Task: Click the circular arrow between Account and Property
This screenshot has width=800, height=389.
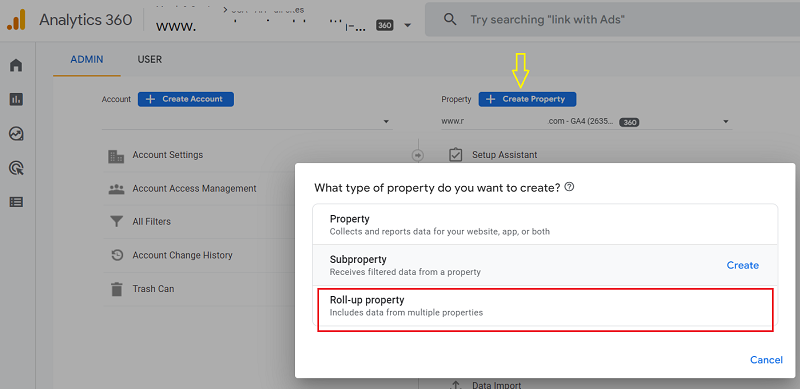Action: (418, 155)
